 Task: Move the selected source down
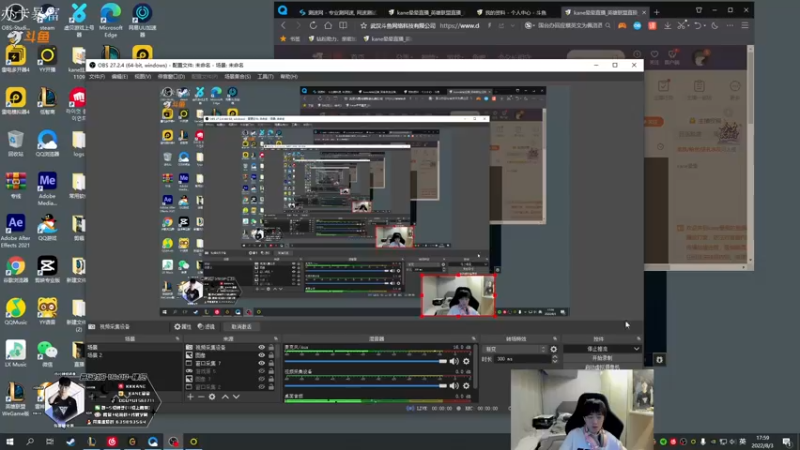(236, 396)
